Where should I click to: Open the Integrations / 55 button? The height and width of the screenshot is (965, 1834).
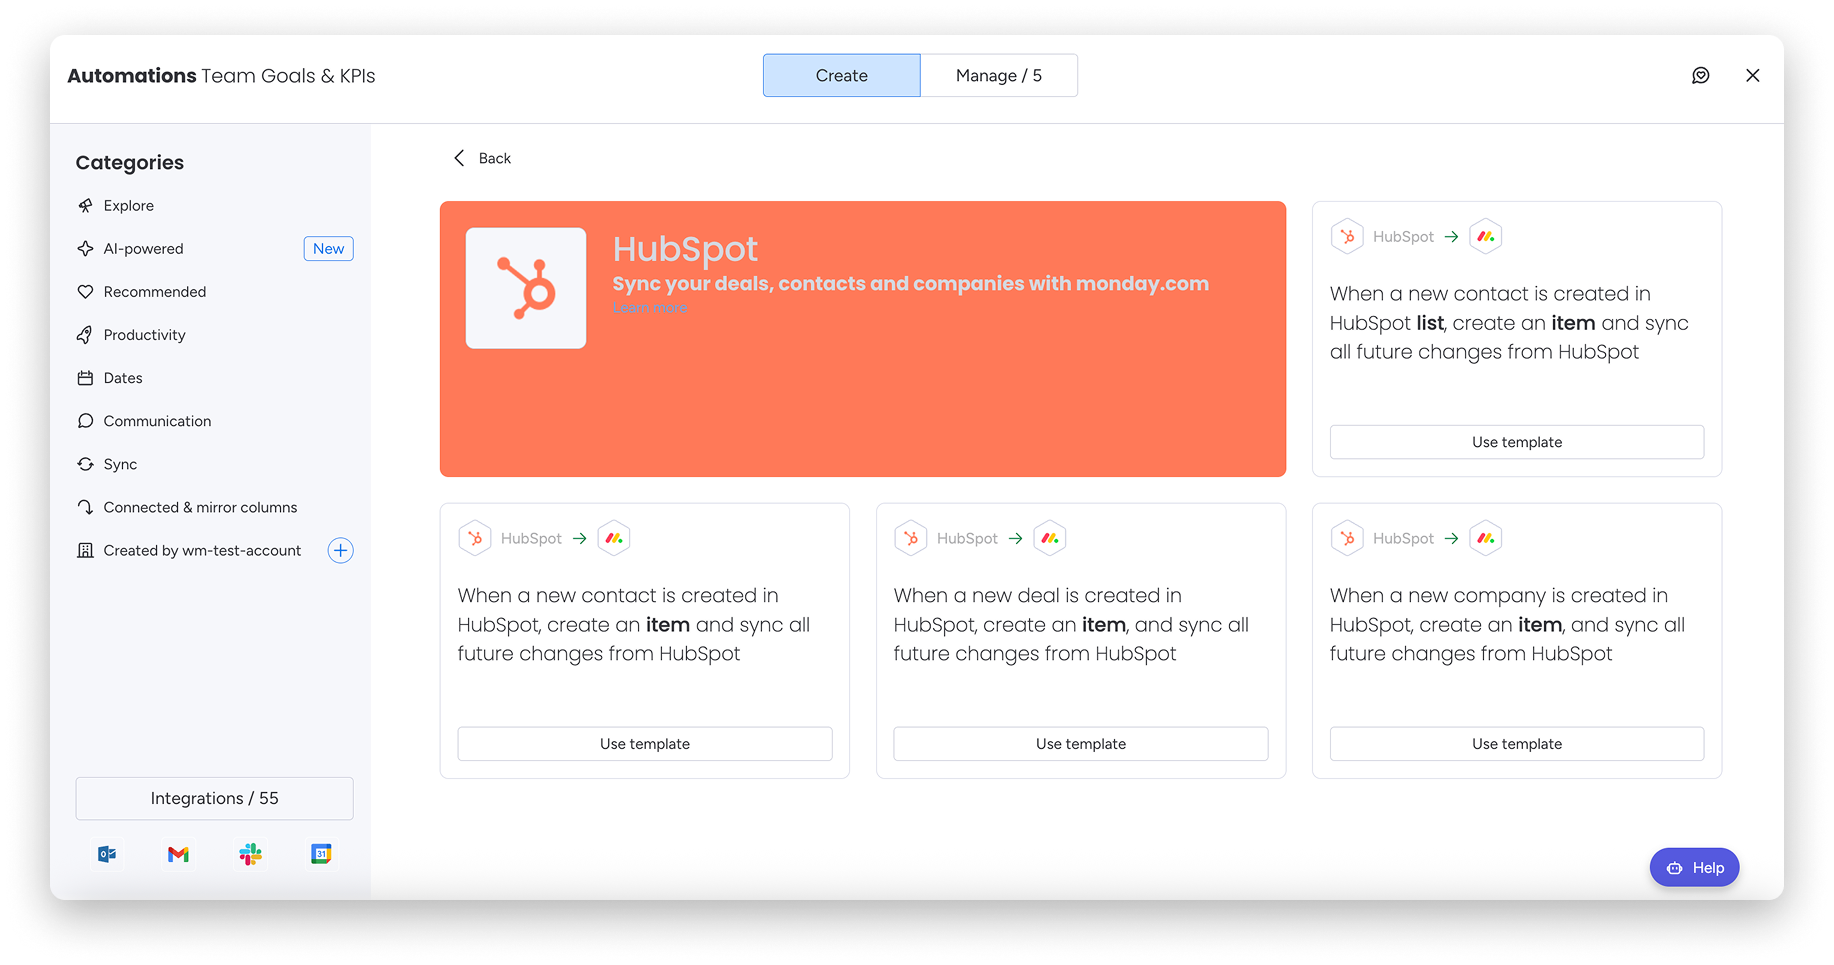pos(214,799)
